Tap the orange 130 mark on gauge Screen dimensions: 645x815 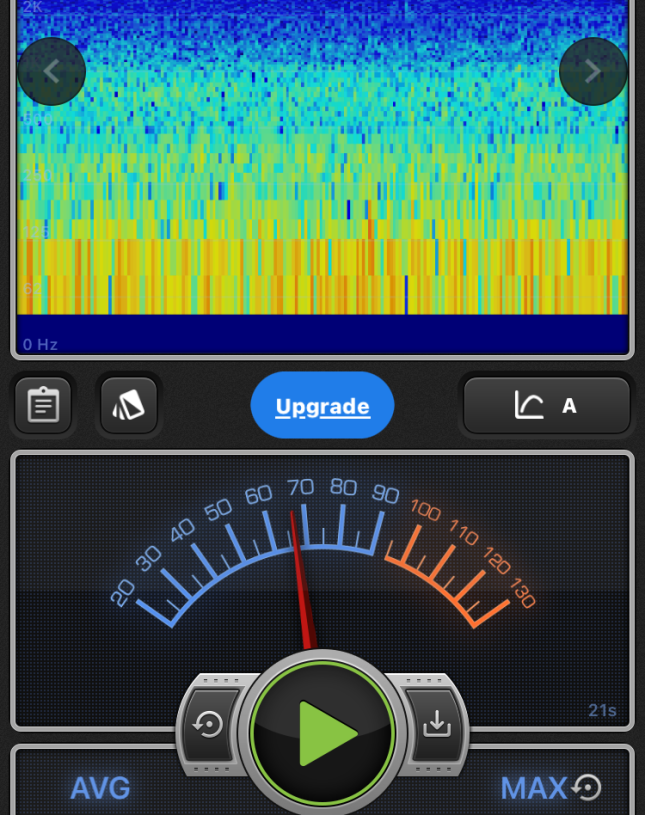coord(522,594)
